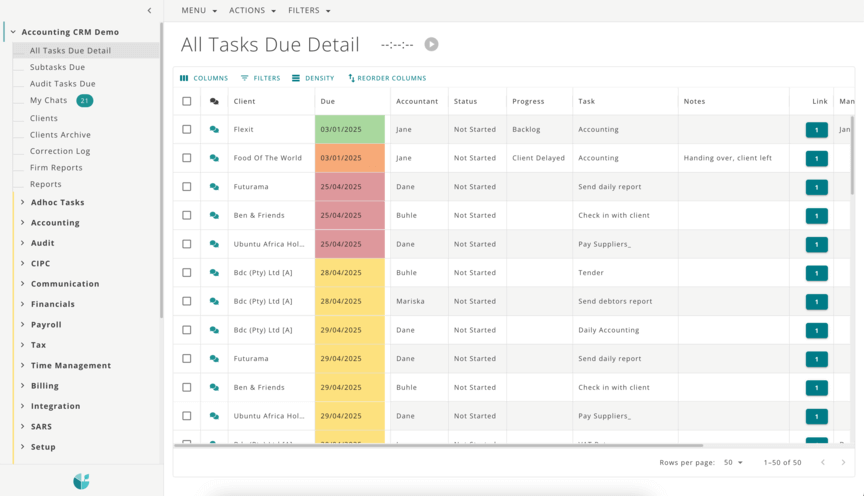Open the MENU dropdown in the top bar
This screenshot has width=864, height=496.
[199, 11]
